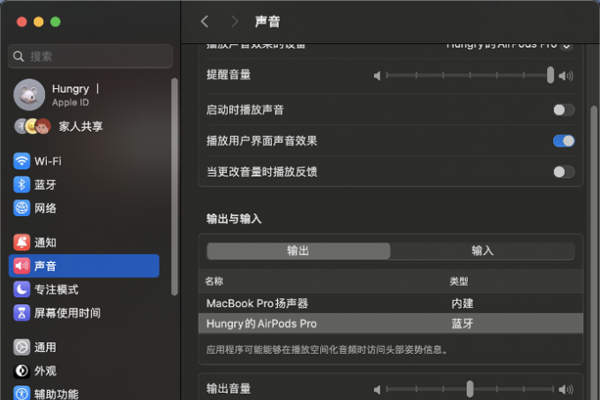The image size is (600, 400).
Task: Click 蓝牙 type cell in device table
Action: click(462, 323)
